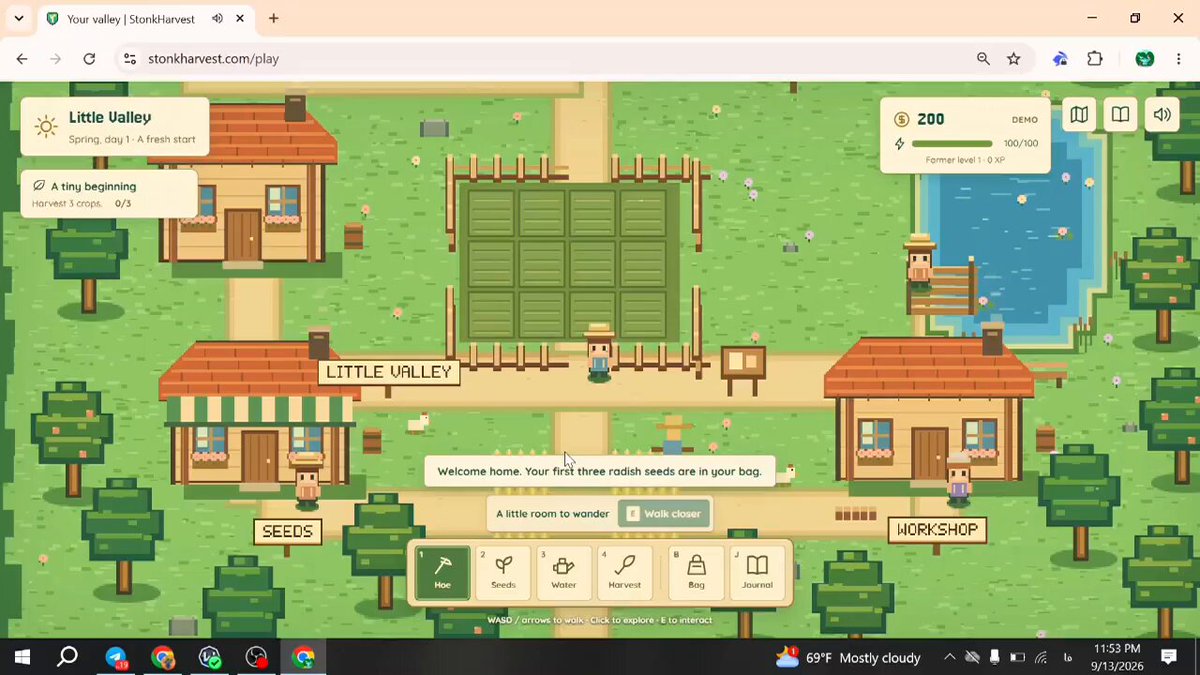Choose the Harvest tool
1200x675 pixels.
pos(625,573)
